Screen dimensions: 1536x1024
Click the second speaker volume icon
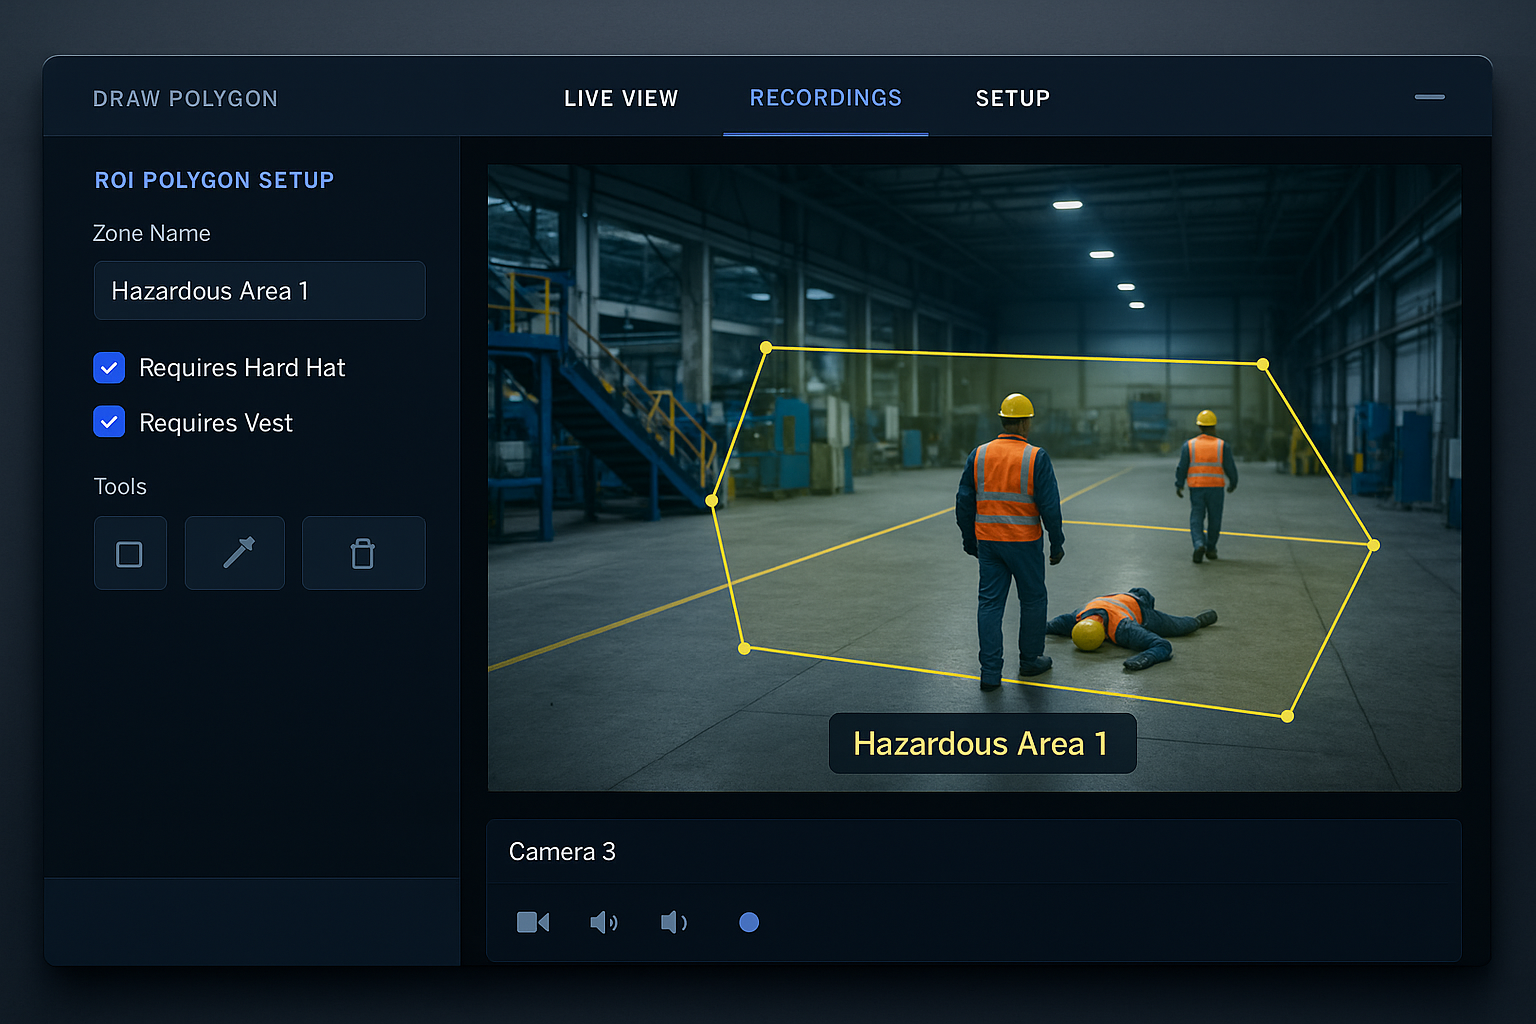click(x=674, y=922)
